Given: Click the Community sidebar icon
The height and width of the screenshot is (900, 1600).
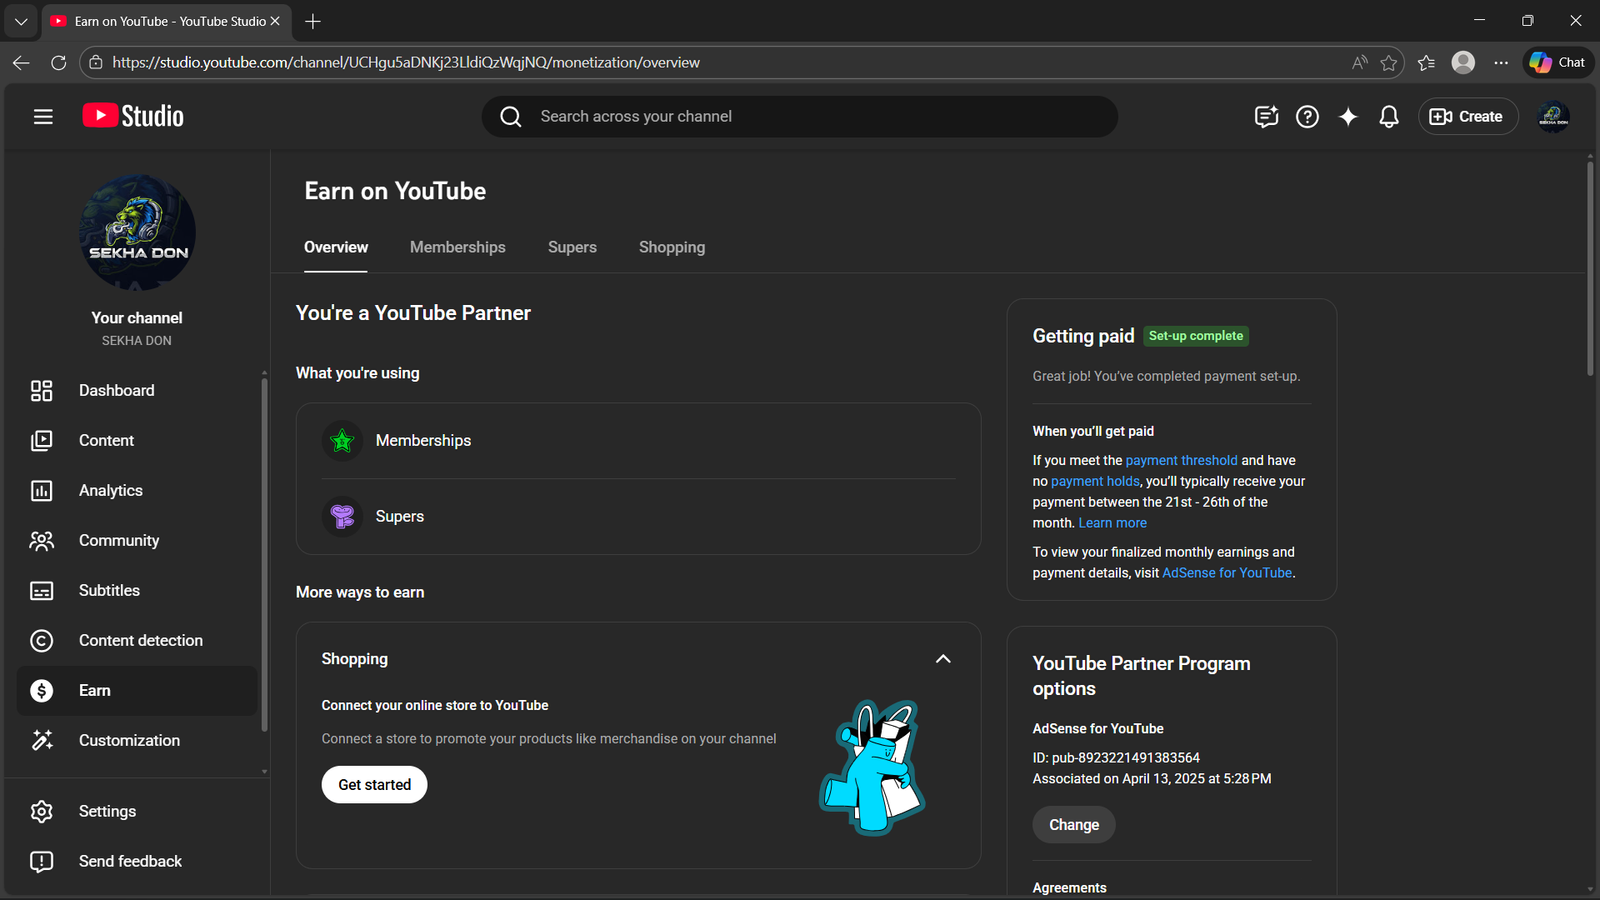Looking at the screenshot, I should tap(42, 541).
